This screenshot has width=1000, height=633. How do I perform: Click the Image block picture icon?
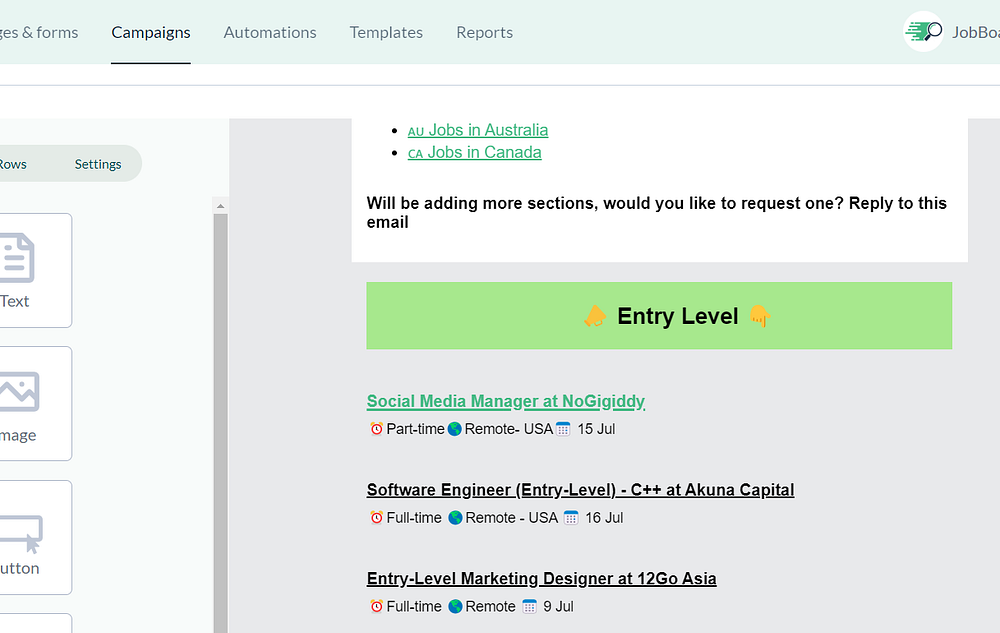pos(19,391)
